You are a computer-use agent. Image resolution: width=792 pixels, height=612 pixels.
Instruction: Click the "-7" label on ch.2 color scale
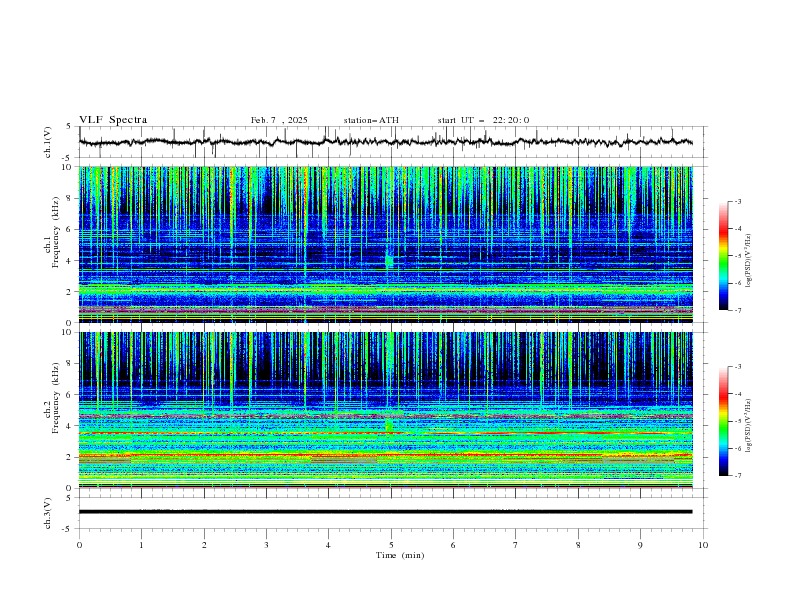(x=737, y=475)
